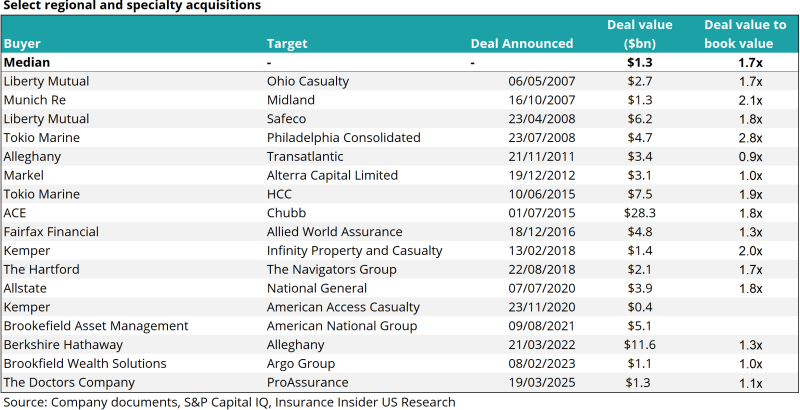Click the source line mentioning S&P Capital IQ
This screenshot has height=410, width=800.
230,402
